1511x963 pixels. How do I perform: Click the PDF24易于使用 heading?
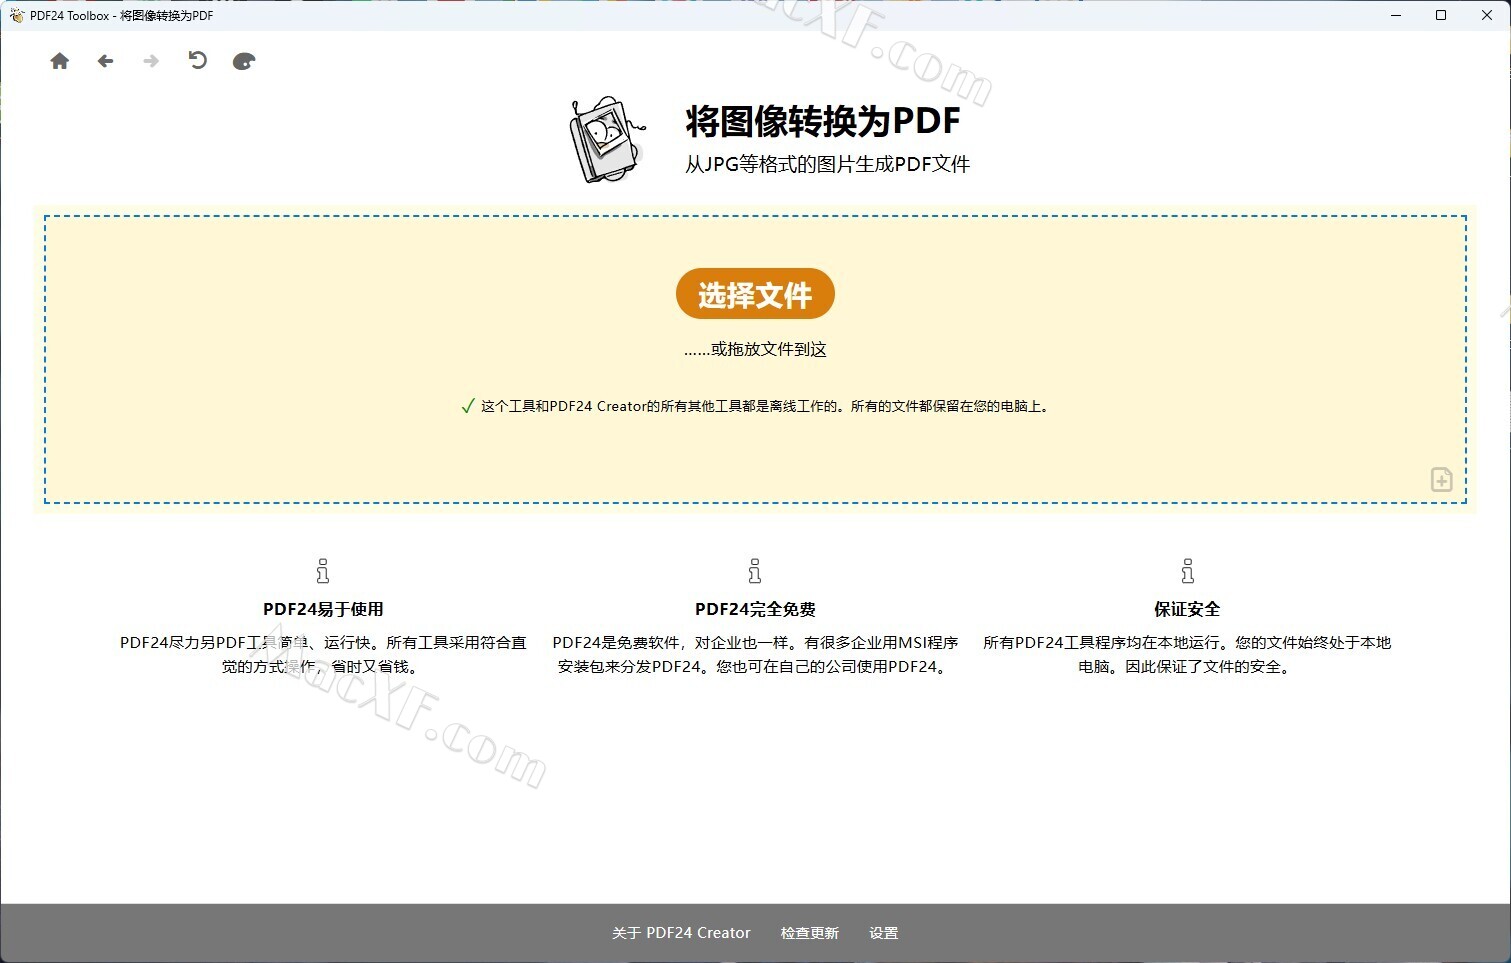coord(323,609)
